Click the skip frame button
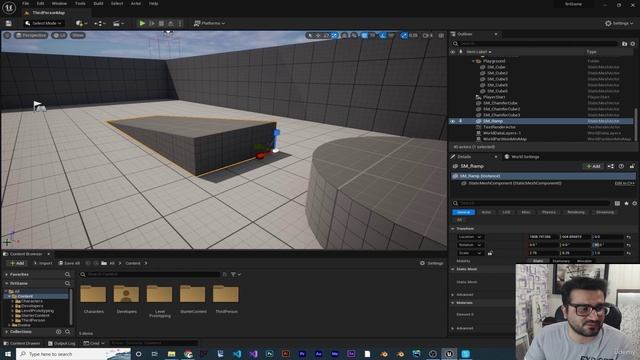This screenshot has width=640, height=360. [152, 23]
